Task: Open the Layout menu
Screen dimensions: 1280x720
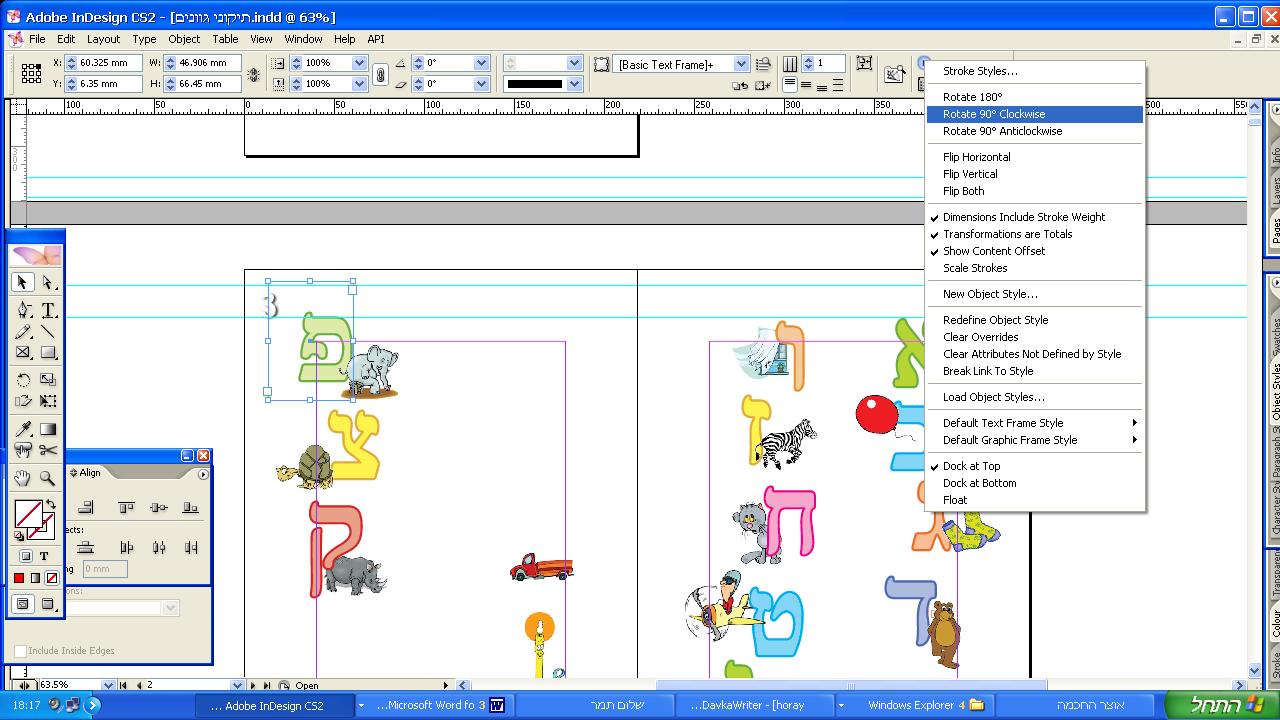Action: click(x=103, y=39)
